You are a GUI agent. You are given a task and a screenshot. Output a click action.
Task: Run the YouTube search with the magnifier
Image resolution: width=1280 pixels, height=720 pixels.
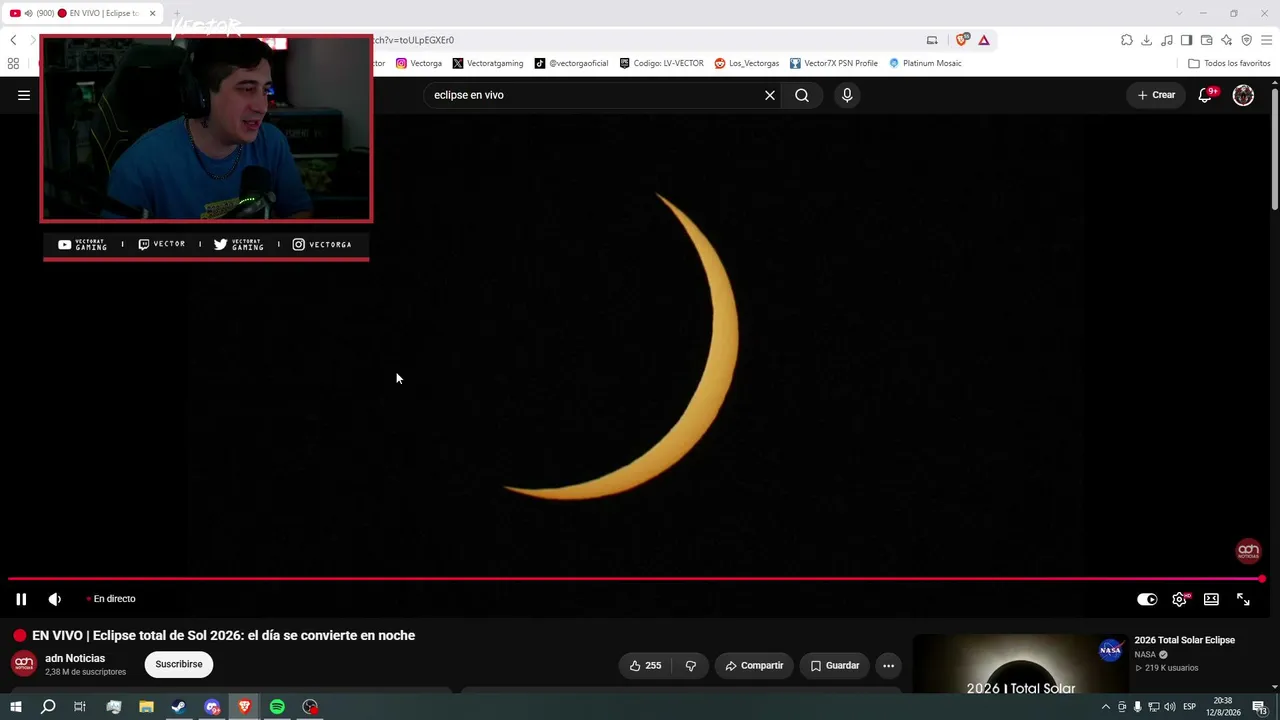click(802, 95)
